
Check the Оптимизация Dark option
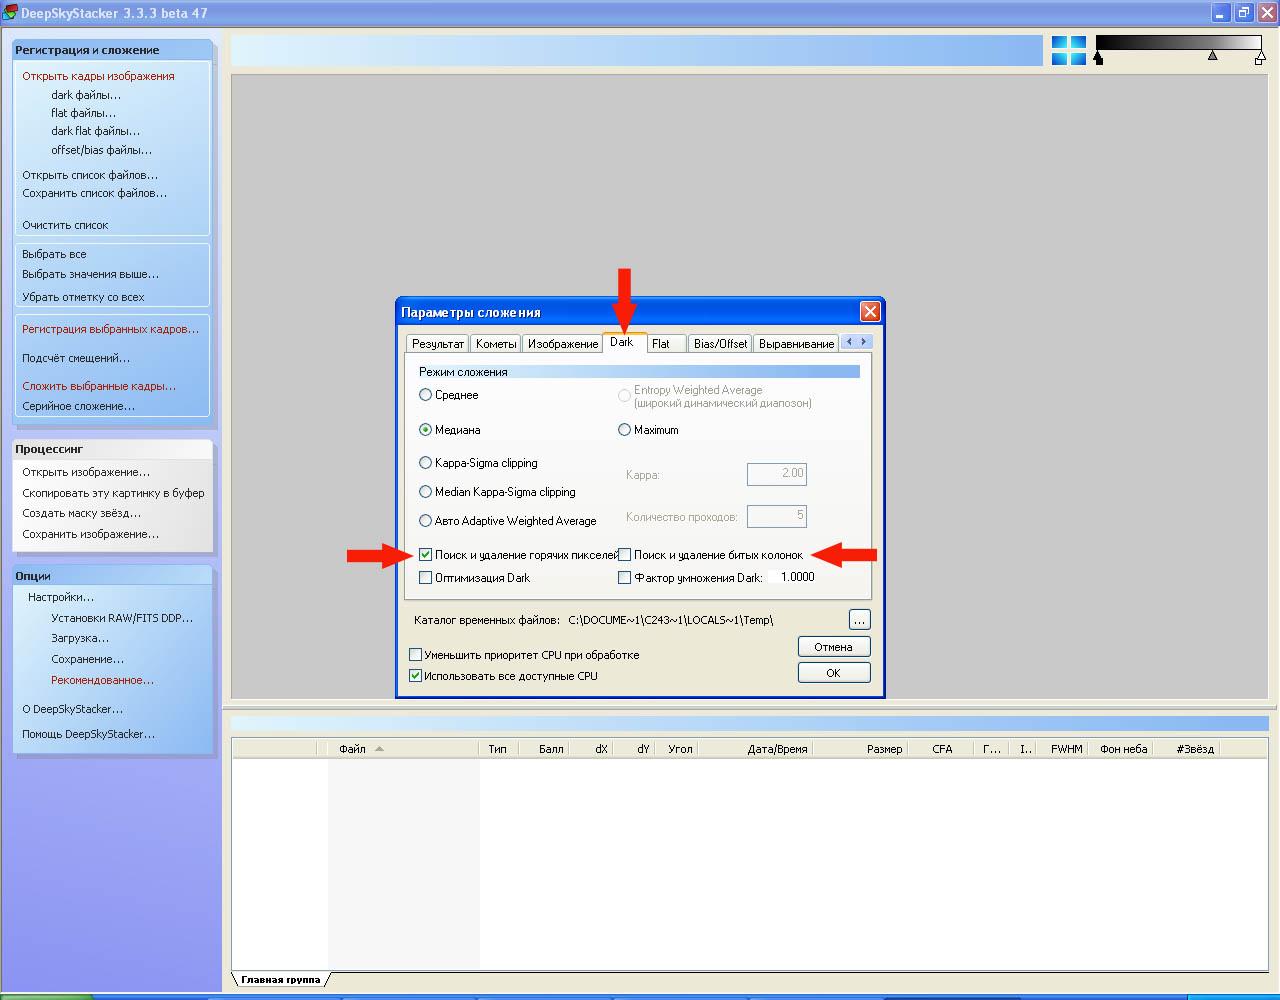click(x=426, y=578)
